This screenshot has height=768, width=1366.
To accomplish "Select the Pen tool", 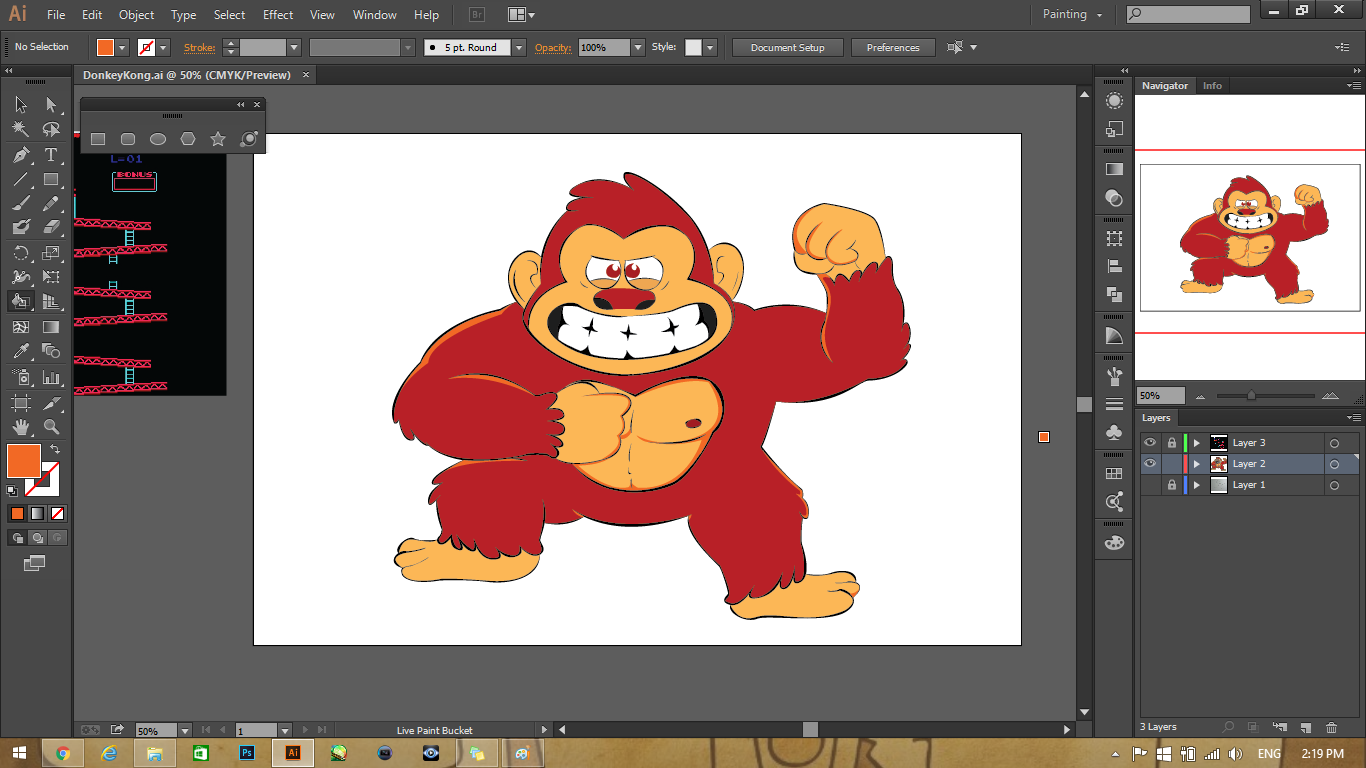I will 21,155.
